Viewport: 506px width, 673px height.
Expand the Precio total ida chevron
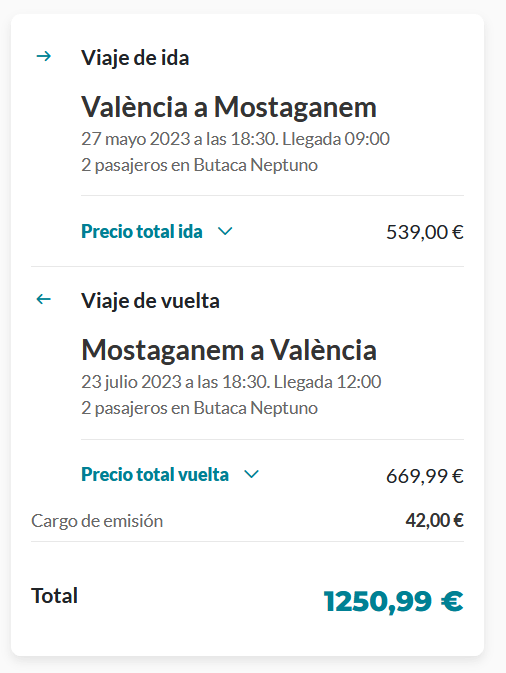coord(225,231)
